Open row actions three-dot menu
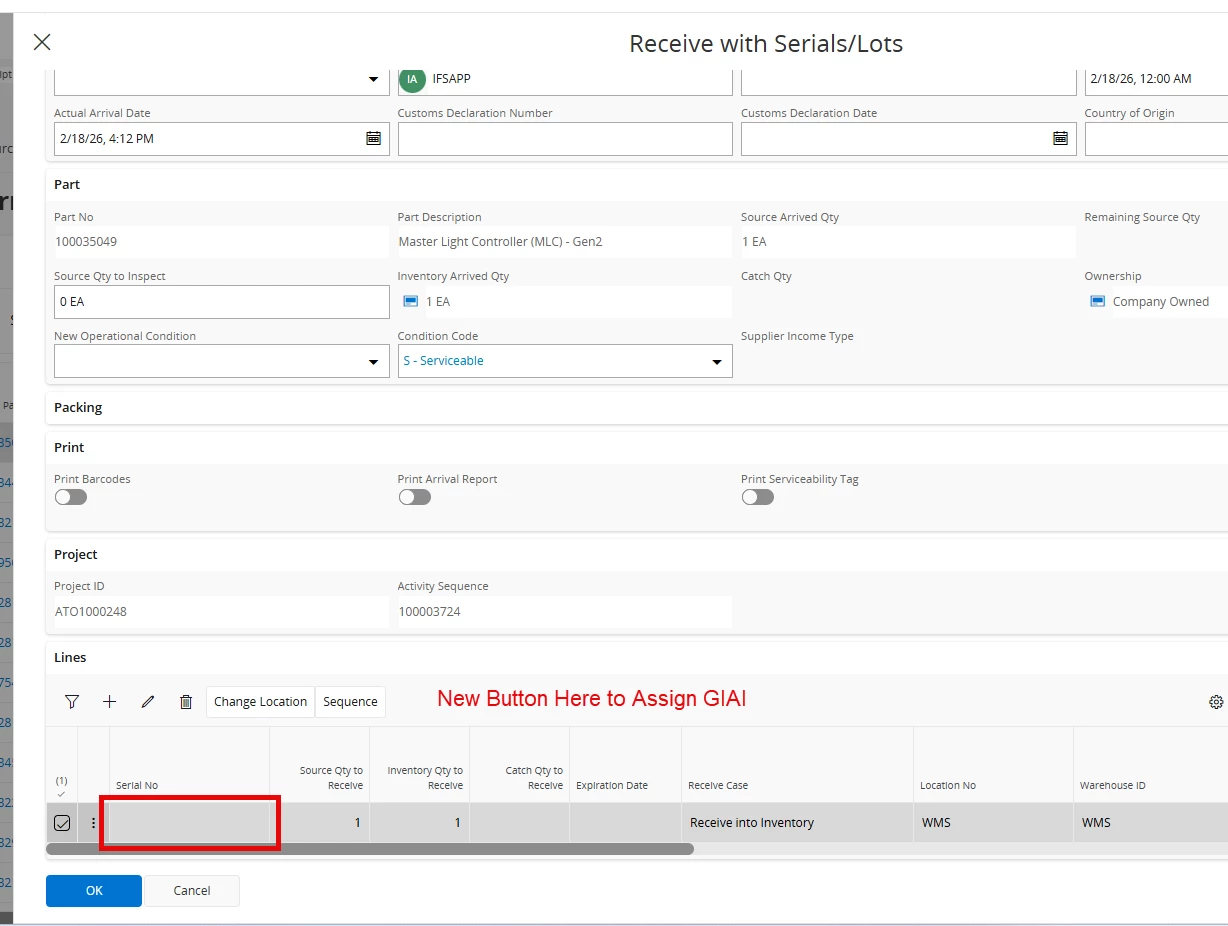 [94, 823]
